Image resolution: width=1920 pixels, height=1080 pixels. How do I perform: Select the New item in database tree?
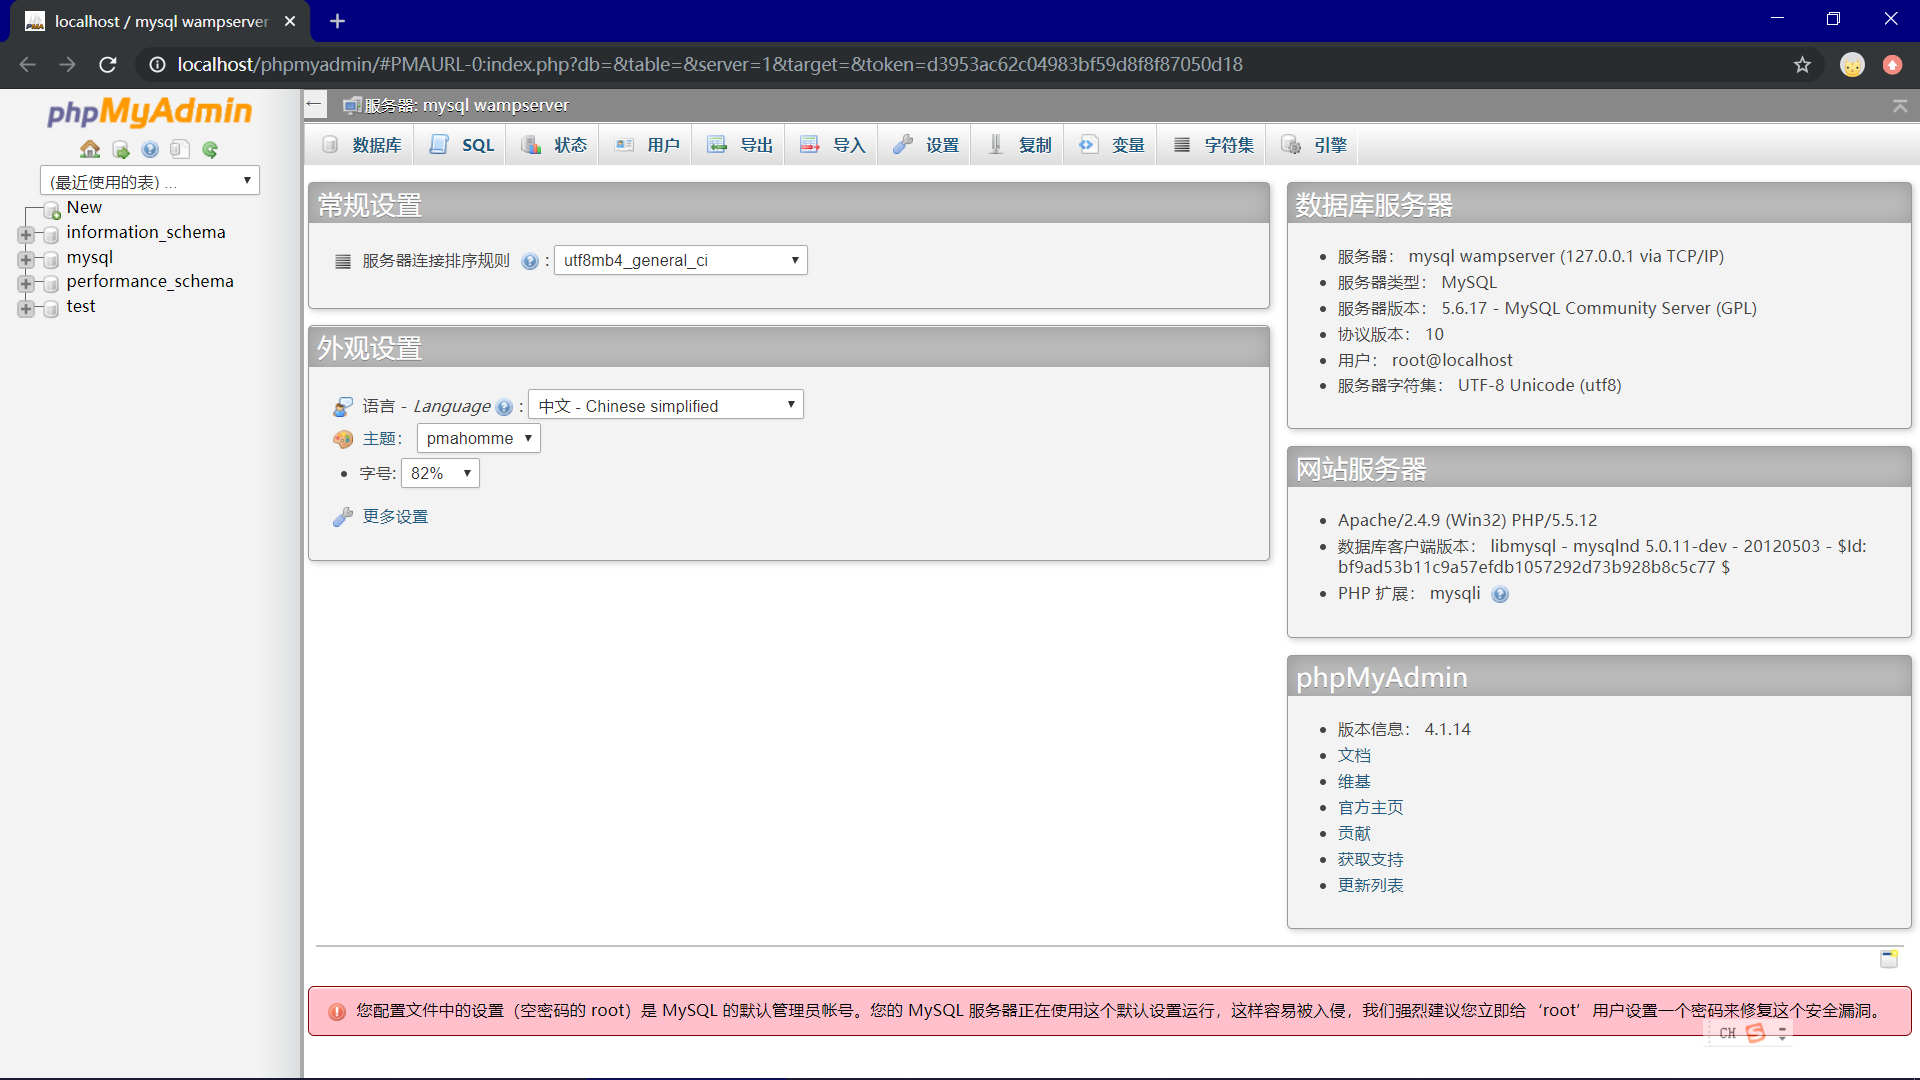pos(84,207)
